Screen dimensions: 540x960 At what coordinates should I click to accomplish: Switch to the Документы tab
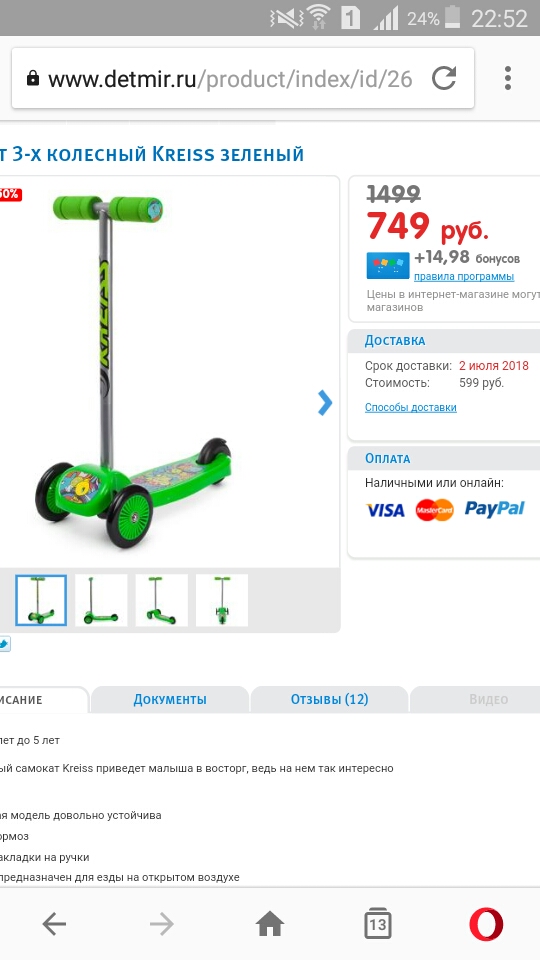(x=170, y=699)
